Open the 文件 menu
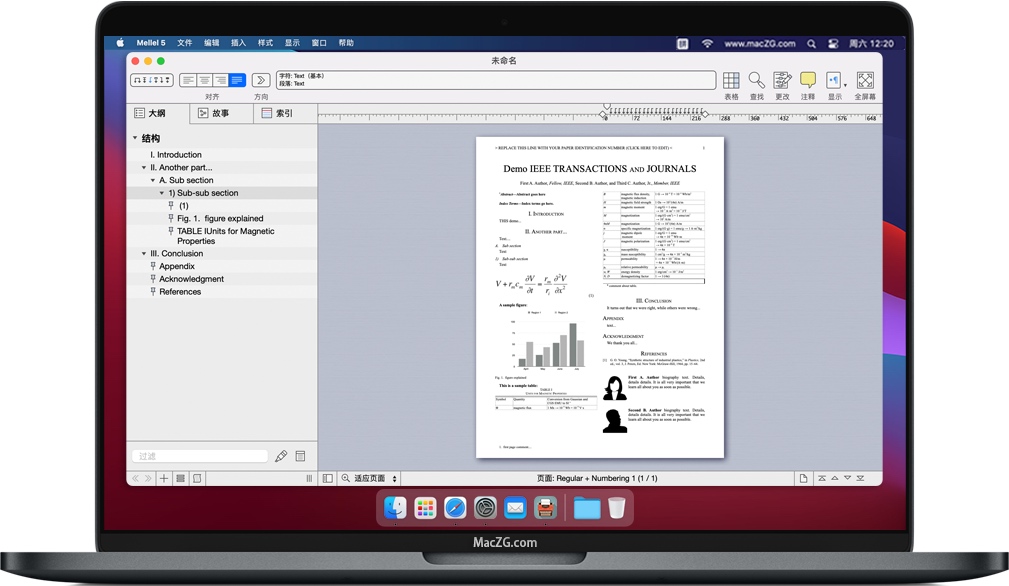 point(185,43)
